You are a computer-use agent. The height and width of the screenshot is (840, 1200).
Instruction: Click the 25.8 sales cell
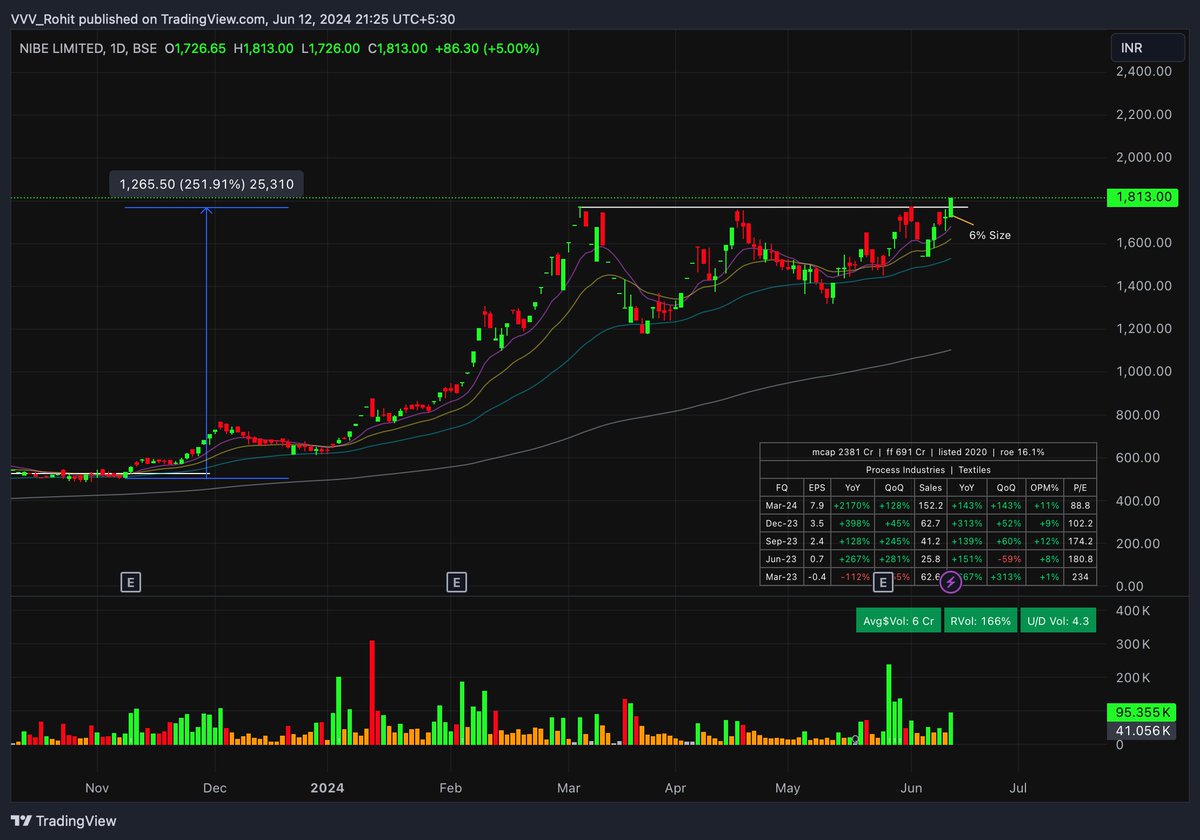pyautogui.click(x=932, y=559)
